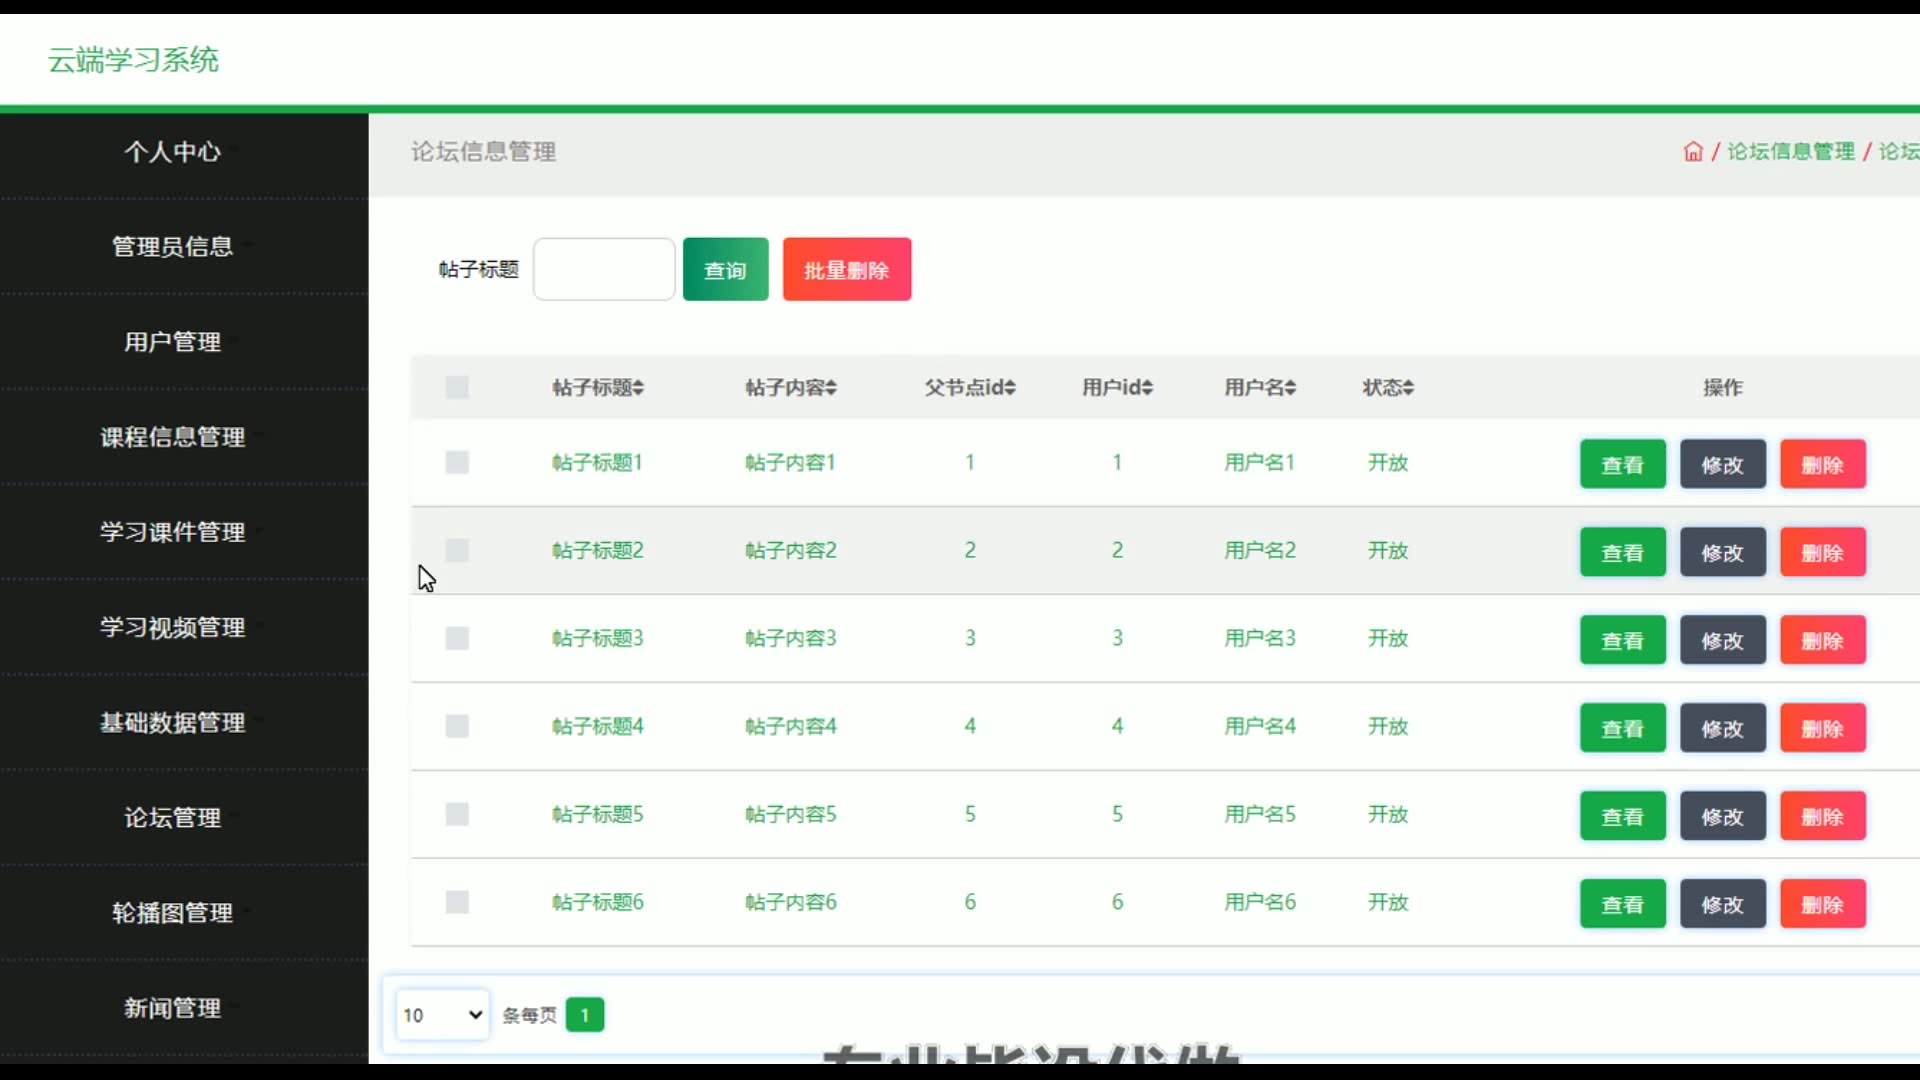Check the row checkbox for 帖子标题4

pos(457,726)
